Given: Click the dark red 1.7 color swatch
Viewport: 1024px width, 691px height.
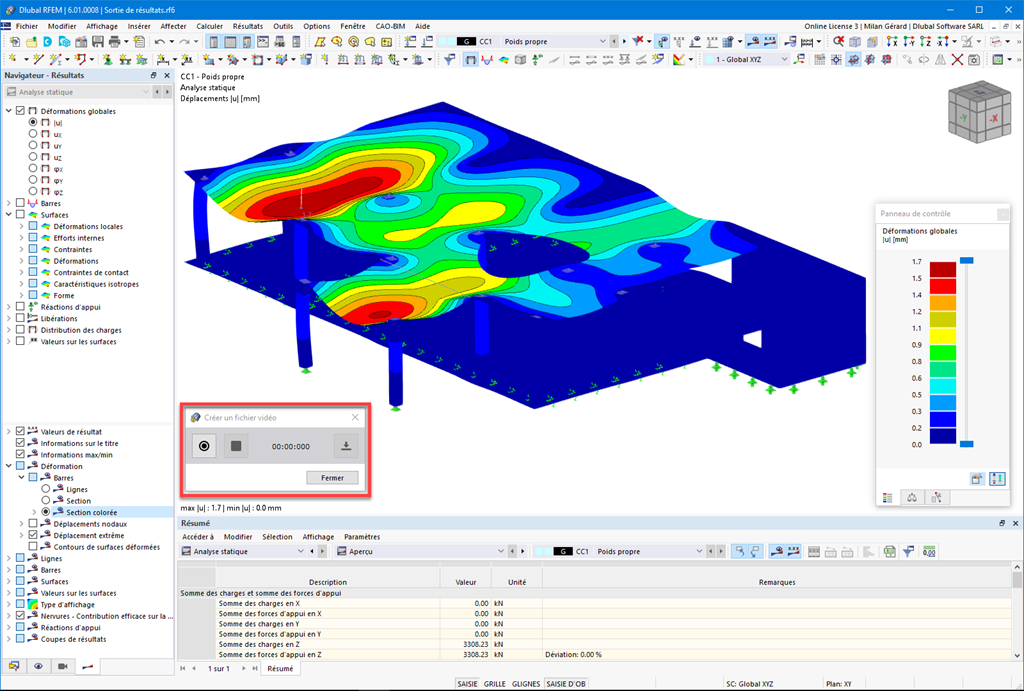Looking at the screenshot, I should [x=942, y=269].
